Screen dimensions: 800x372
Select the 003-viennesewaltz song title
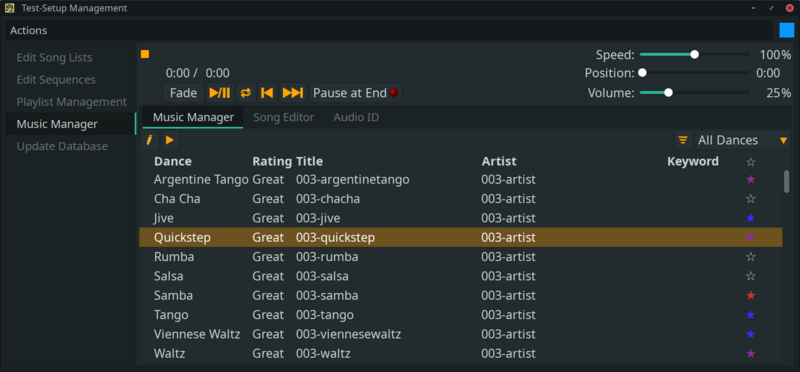point(348,334)
